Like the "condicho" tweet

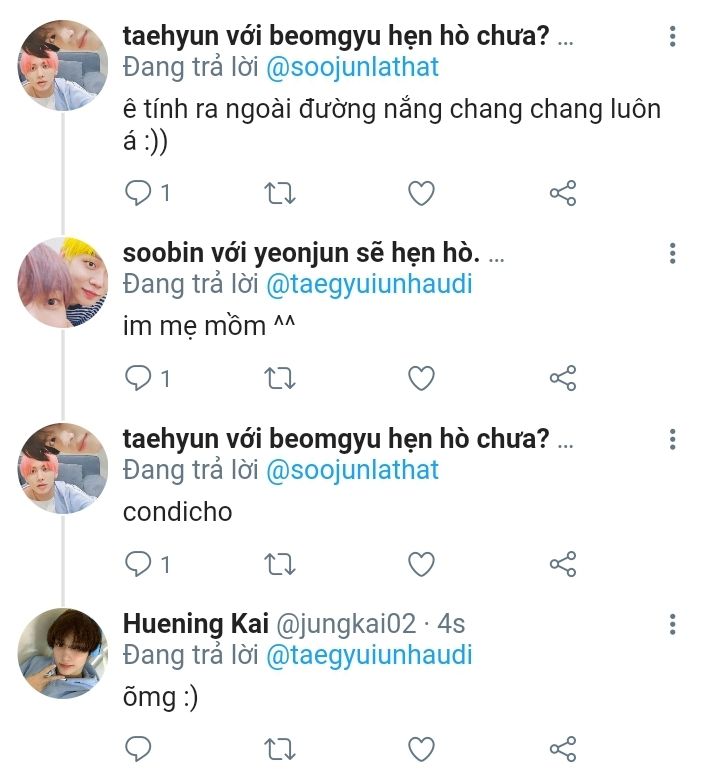click(422, 564)
